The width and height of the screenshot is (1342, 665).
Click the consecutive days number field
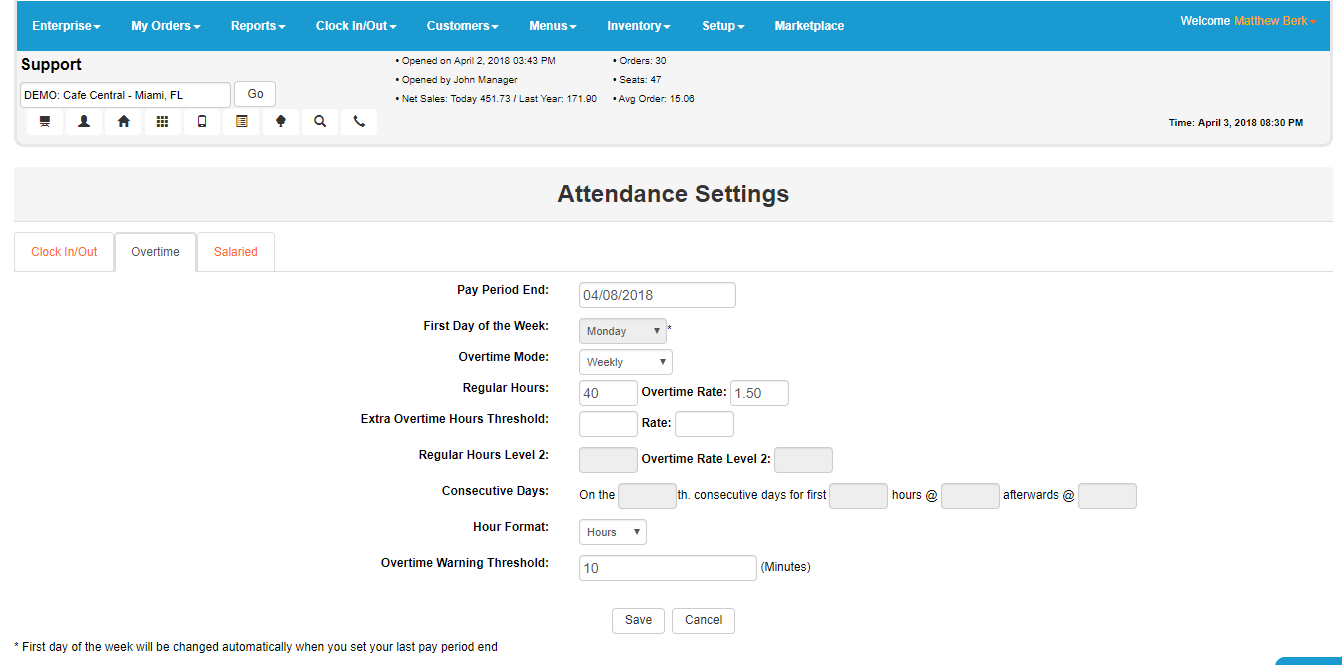(x=647, y=496)
